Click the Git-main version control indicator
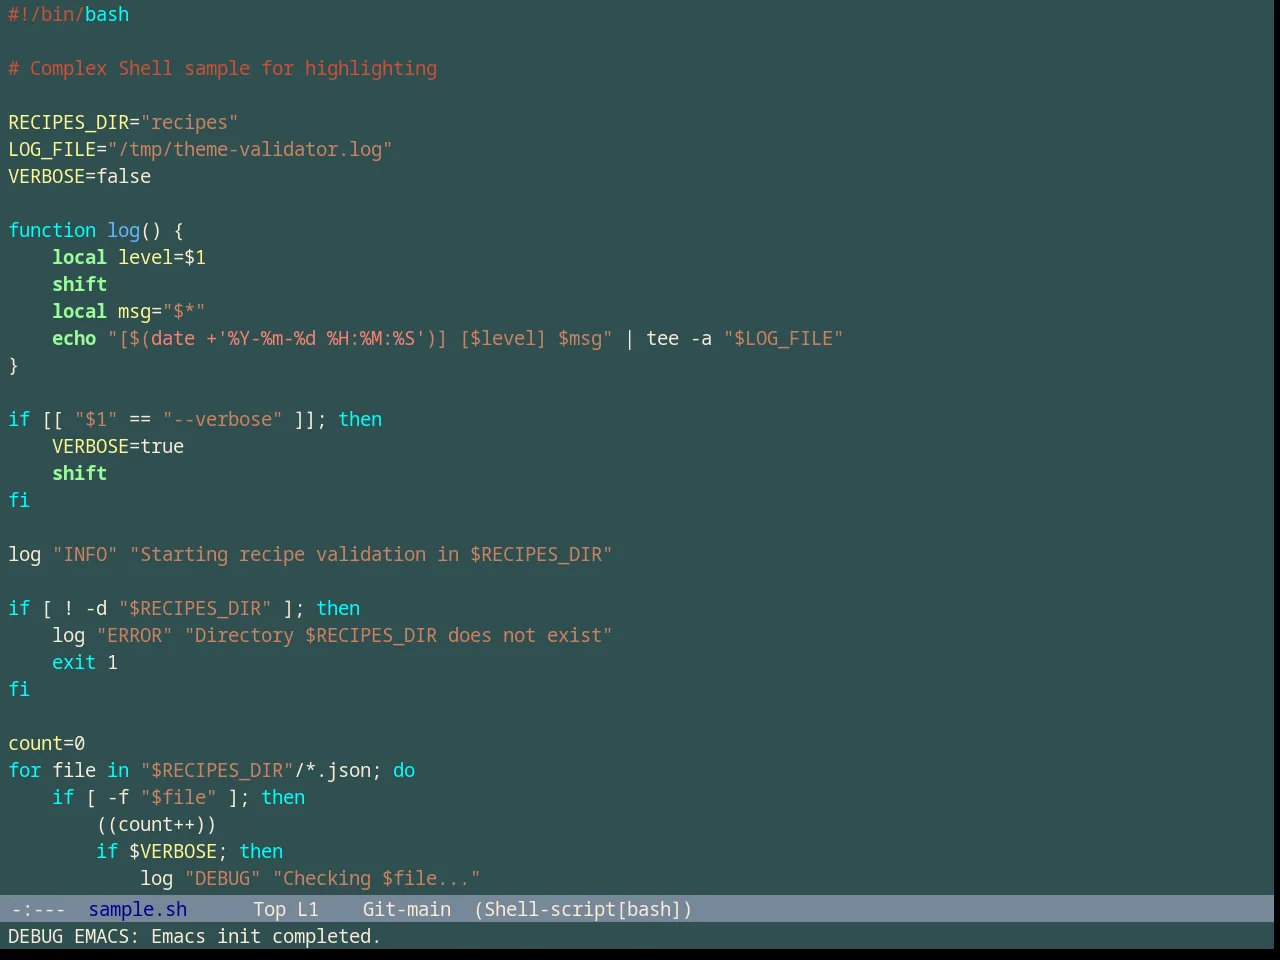This screenshot has height=960, width=1280. (406, 909)
